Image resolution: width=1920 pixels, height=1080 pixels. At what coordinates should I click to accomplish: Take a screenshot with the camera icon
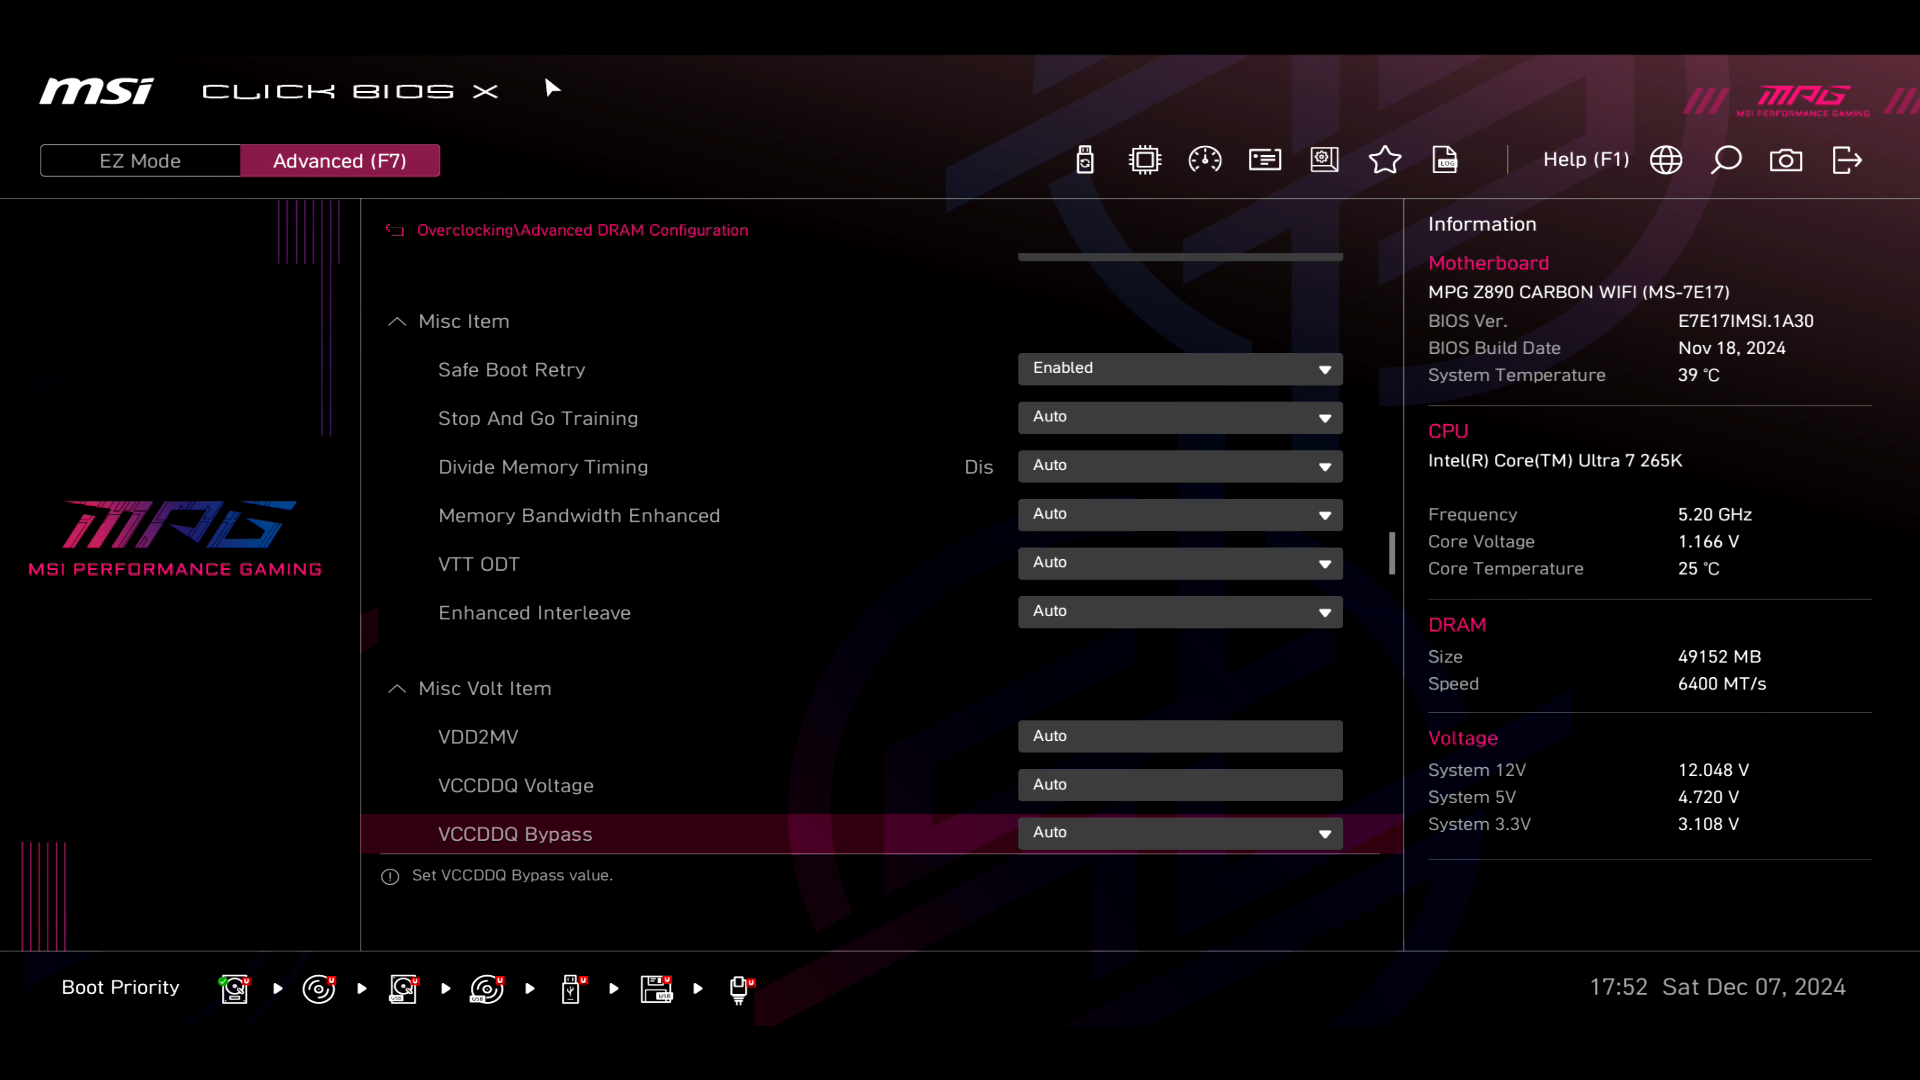[x=1786, y=160]
